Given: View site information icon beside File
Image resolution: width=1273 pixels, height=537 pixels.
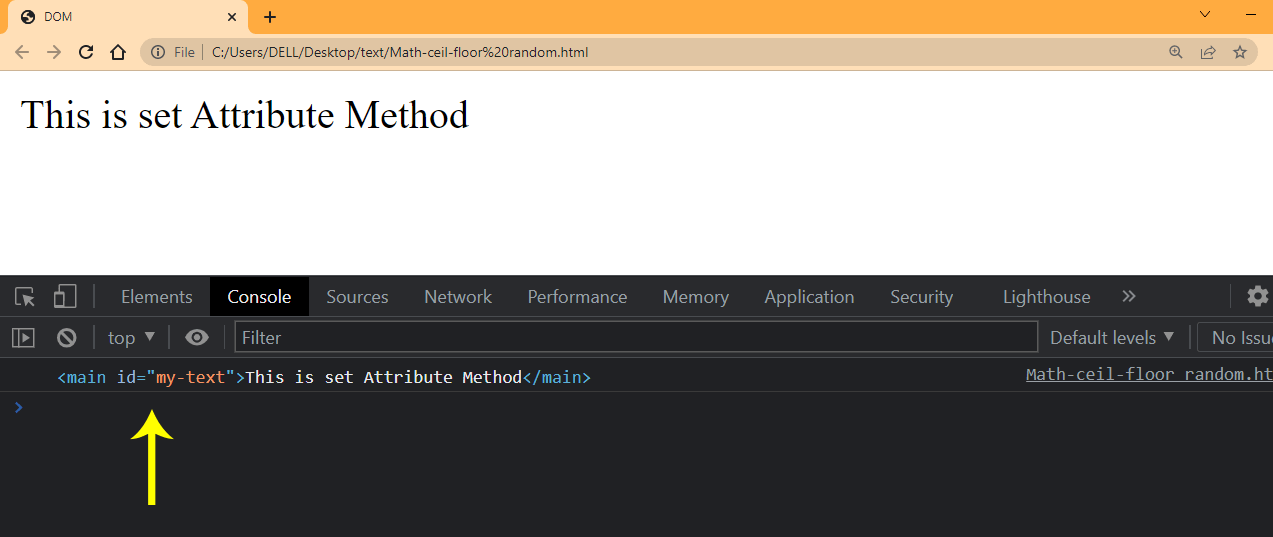Looking at the screenshot, I should (158, 52).
